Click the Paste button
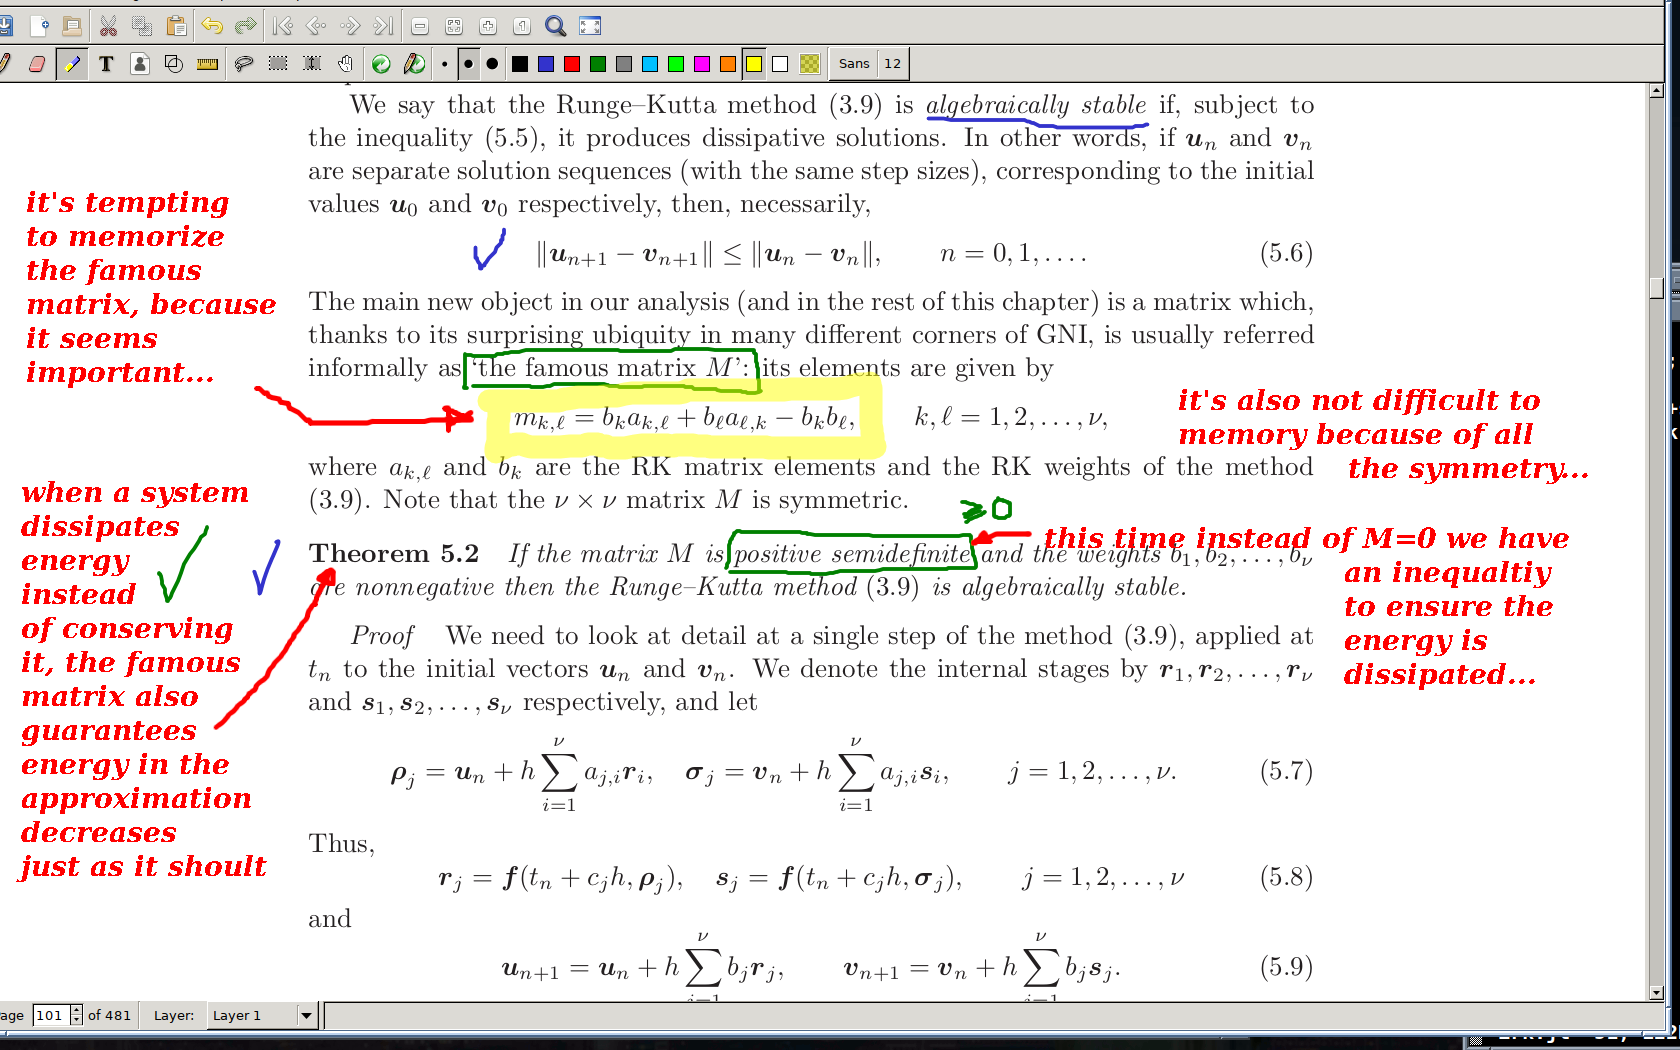 [176, 26]
